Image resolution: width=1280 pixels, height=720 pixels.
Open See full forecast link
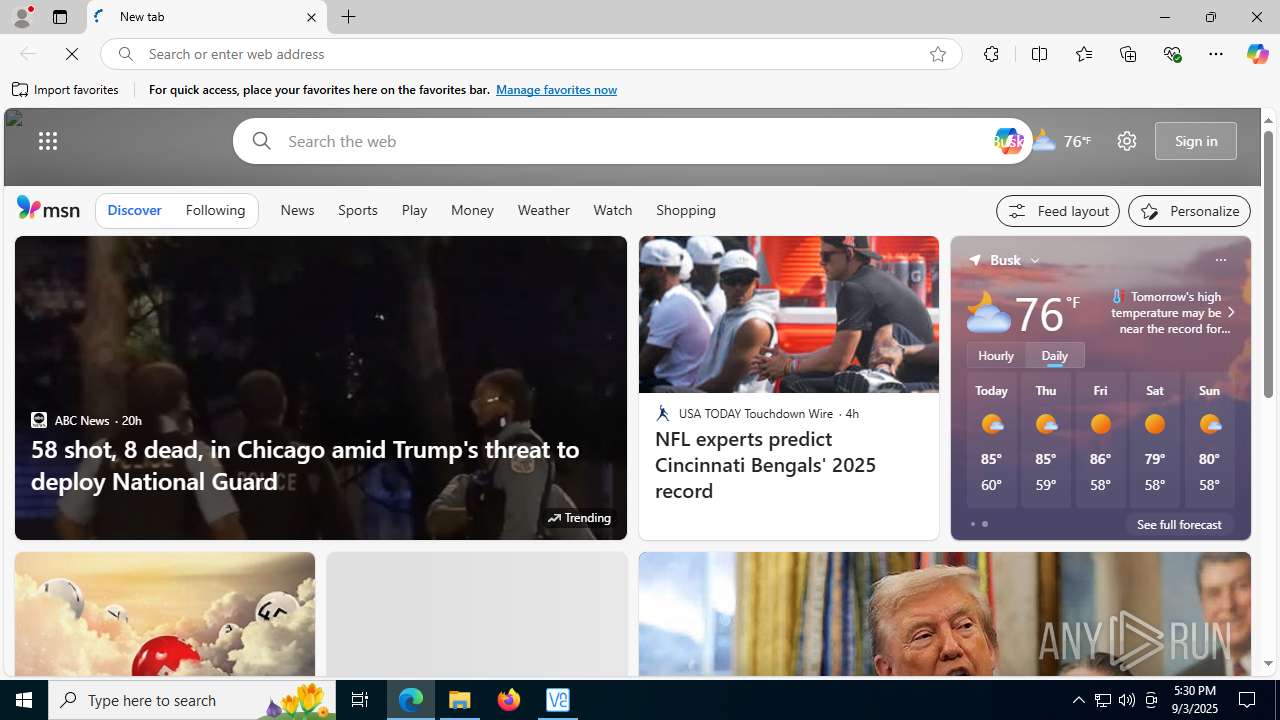tap(1179, 524)
